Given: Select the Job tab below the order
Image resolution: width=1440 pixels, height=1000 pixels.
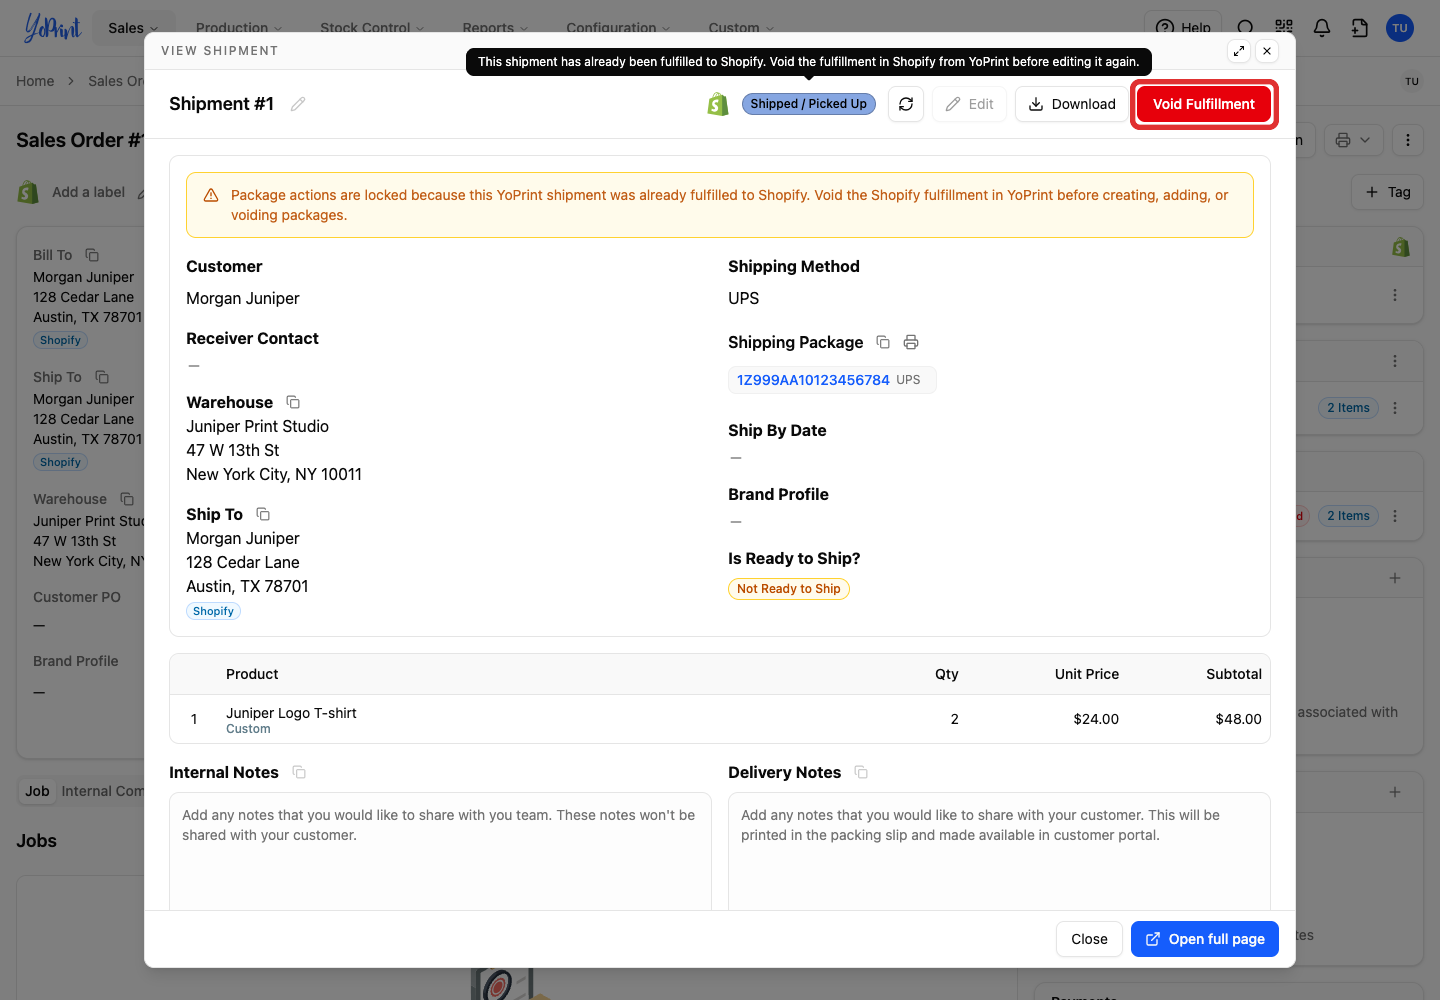Looking at the screenshot, I should pos(37,791).
